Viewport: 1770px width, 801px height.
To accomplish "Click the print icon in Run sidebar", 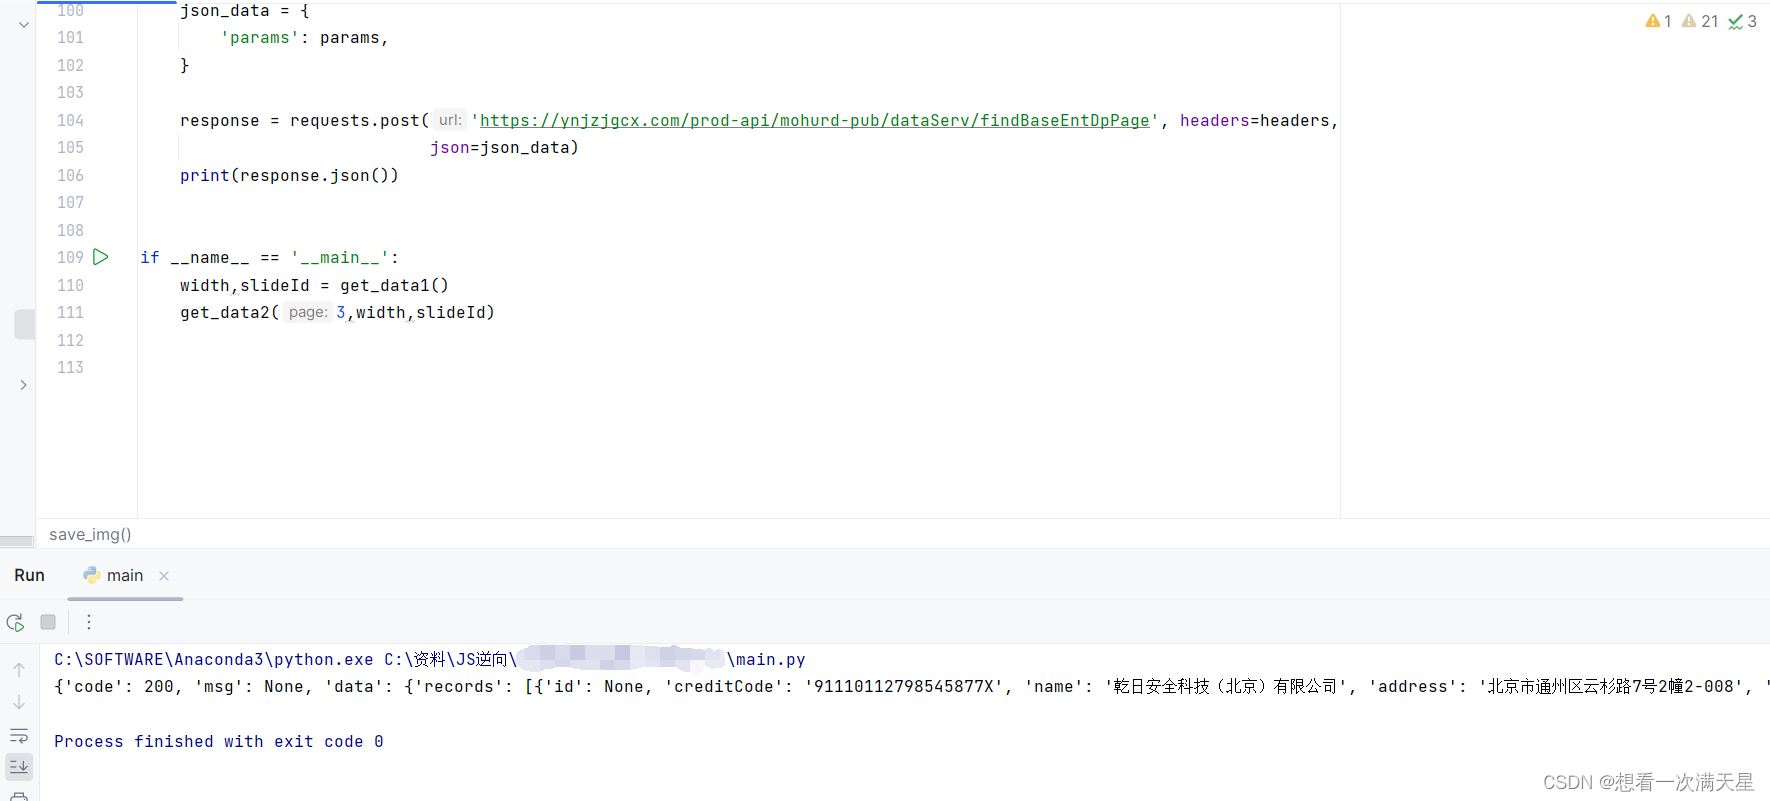I will [x=19, y=797].
